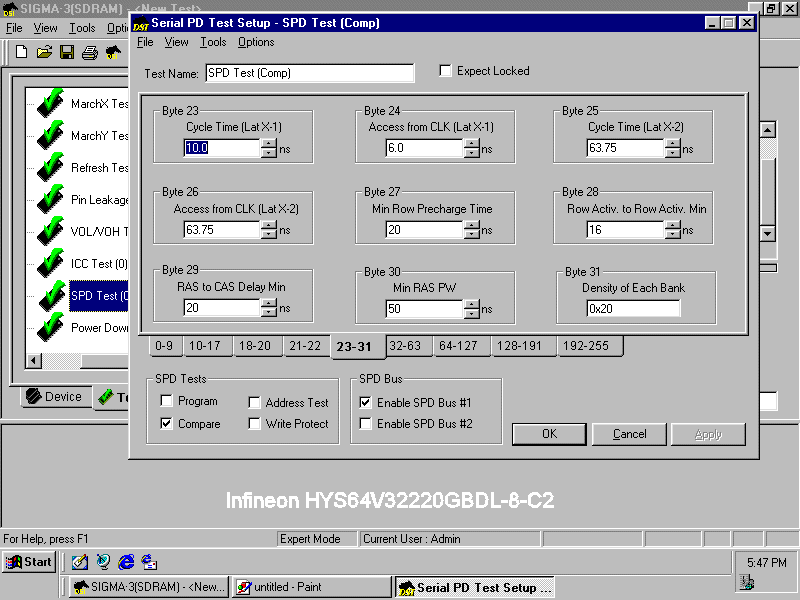Select the green checkmark beside SPD Test
800x600 pixels.
tap(50, 295)
